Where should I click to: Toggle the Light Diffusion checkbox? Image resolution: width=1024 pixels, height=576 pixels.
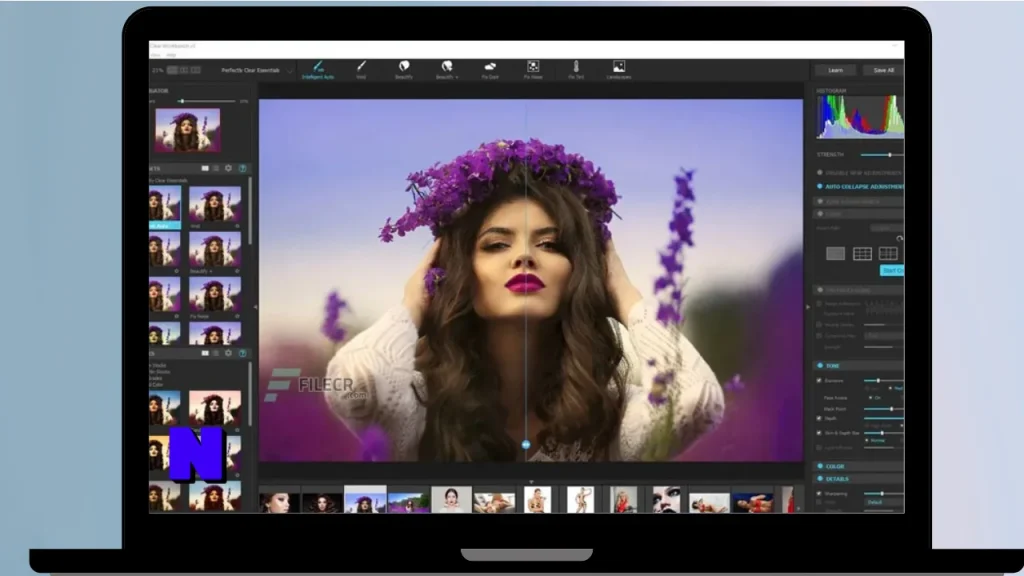[x=819, y=448]
